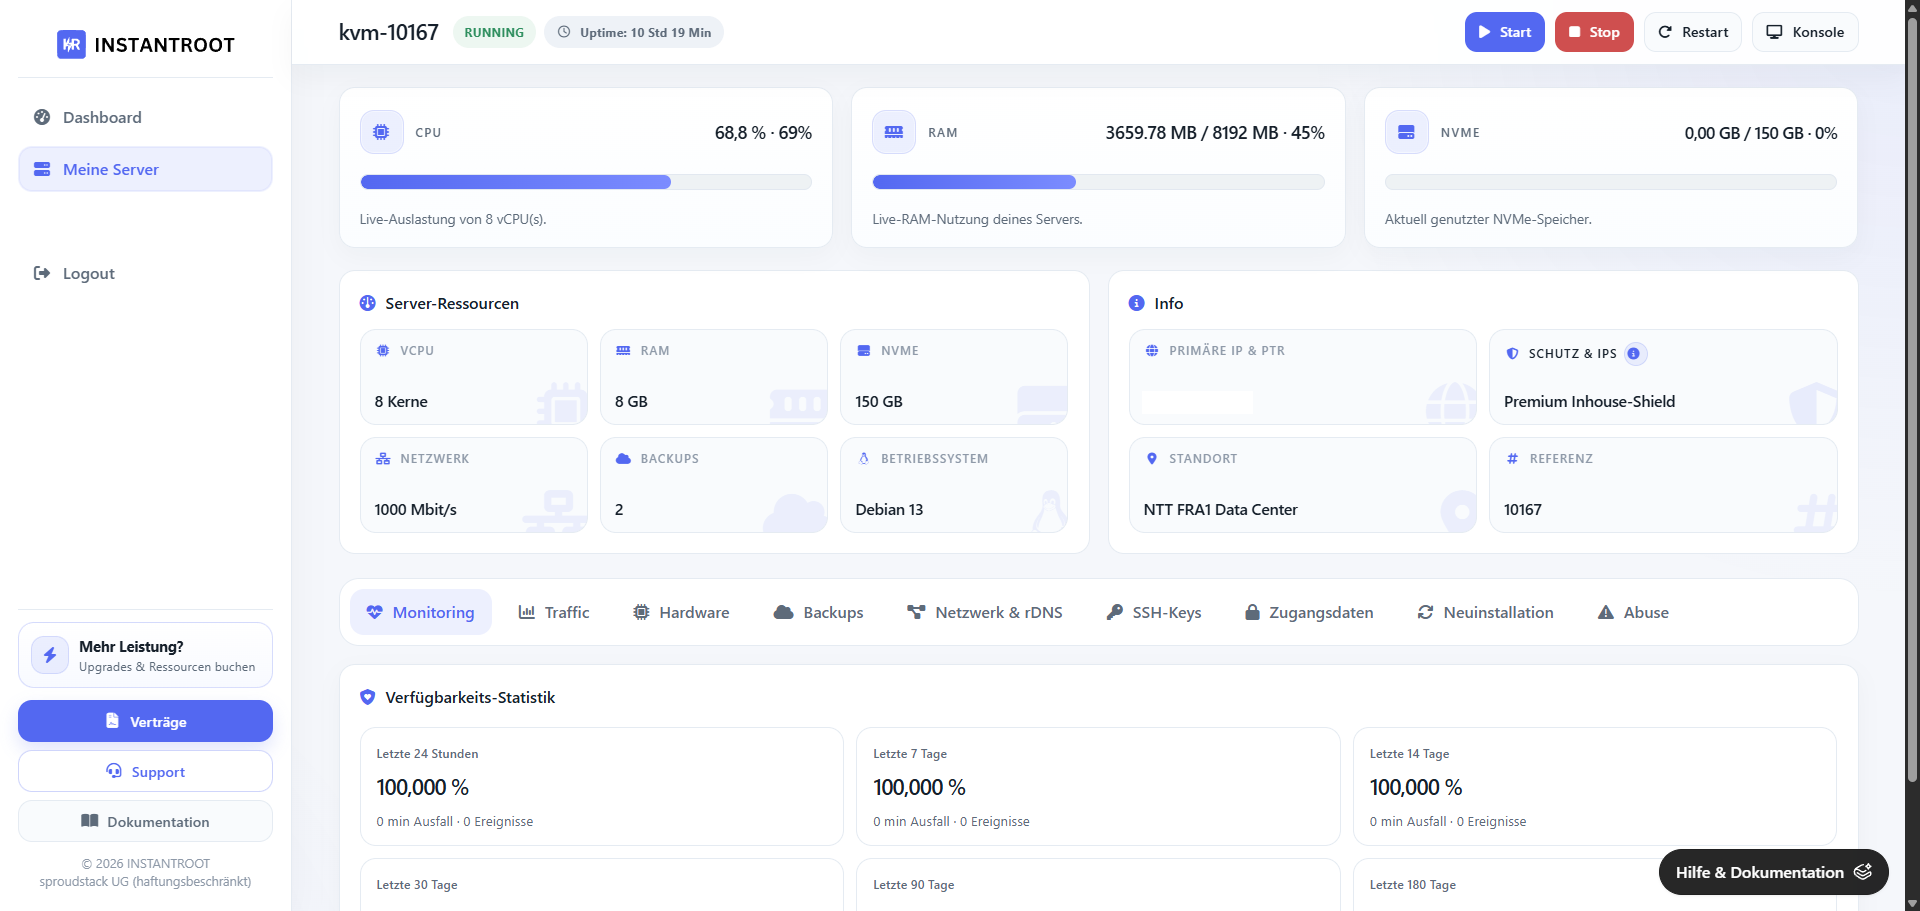Click the Server-Ressourcen pie chart icon

pos(368,303)
